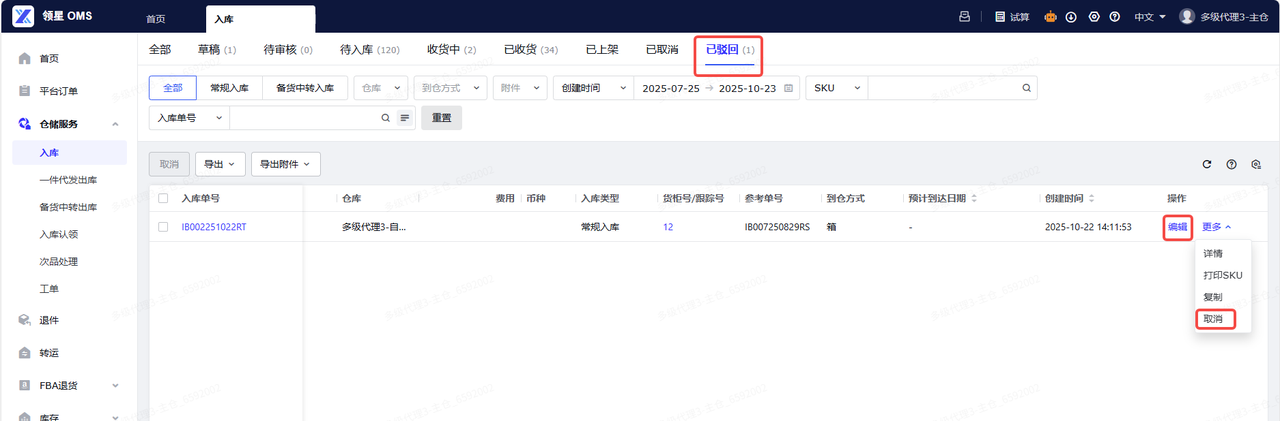Image resolution: width=1280 pixels, height=421 pixels.
Task: Open 一件代发出库 in sidebar
Action: (68, 180)
